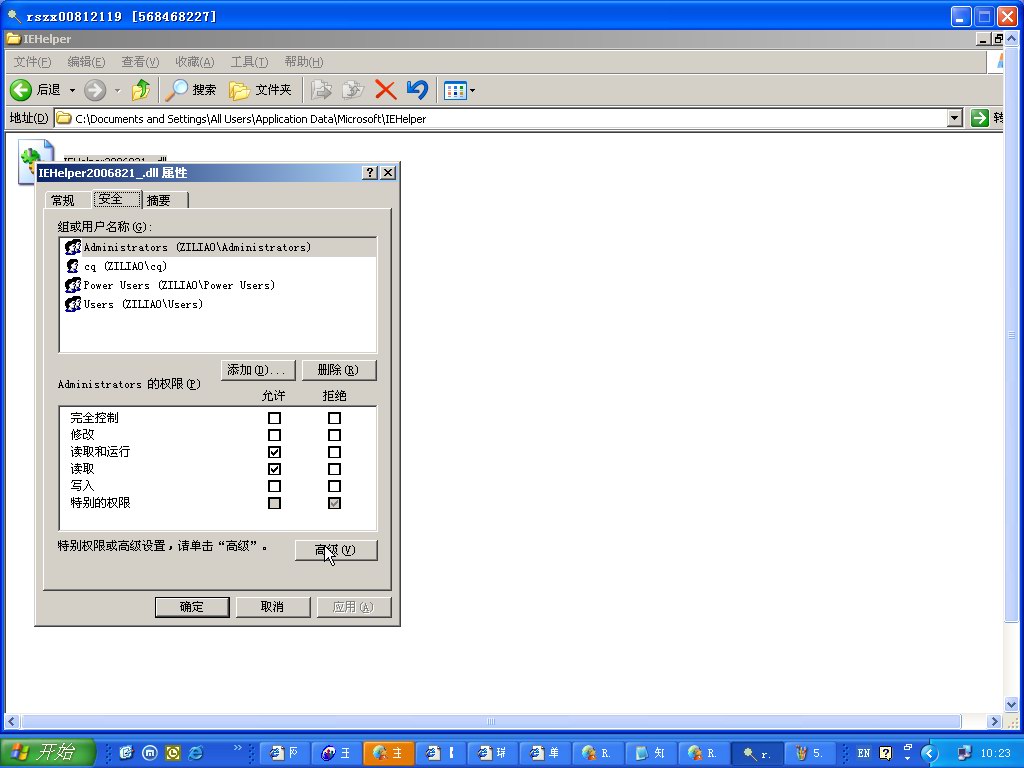Tick Allow for 完全控制
The image size is (1024, 768).
coord(274,418)
